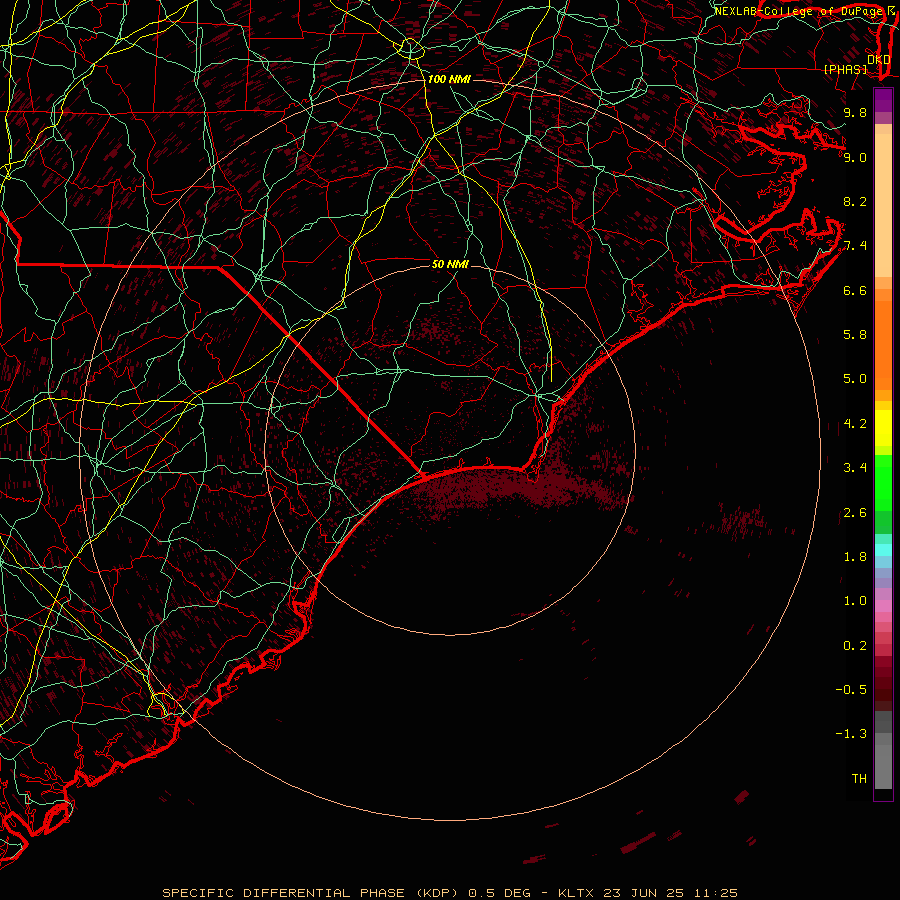Click the 9.0 value on the scale
Screen dimensions: 900x900
[x=855, y=157]
